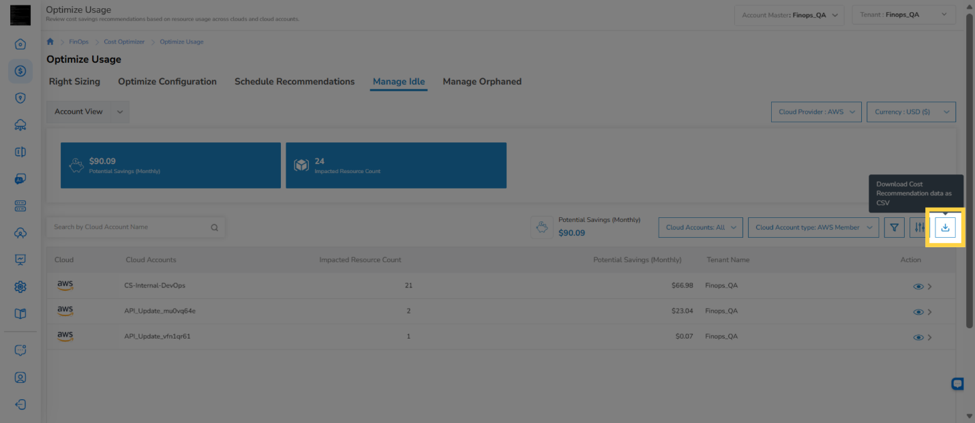Expand chevron arrow for API_Update_vfn1qr61 row
This screenshot has height=423, width=975.
[930, 337]
